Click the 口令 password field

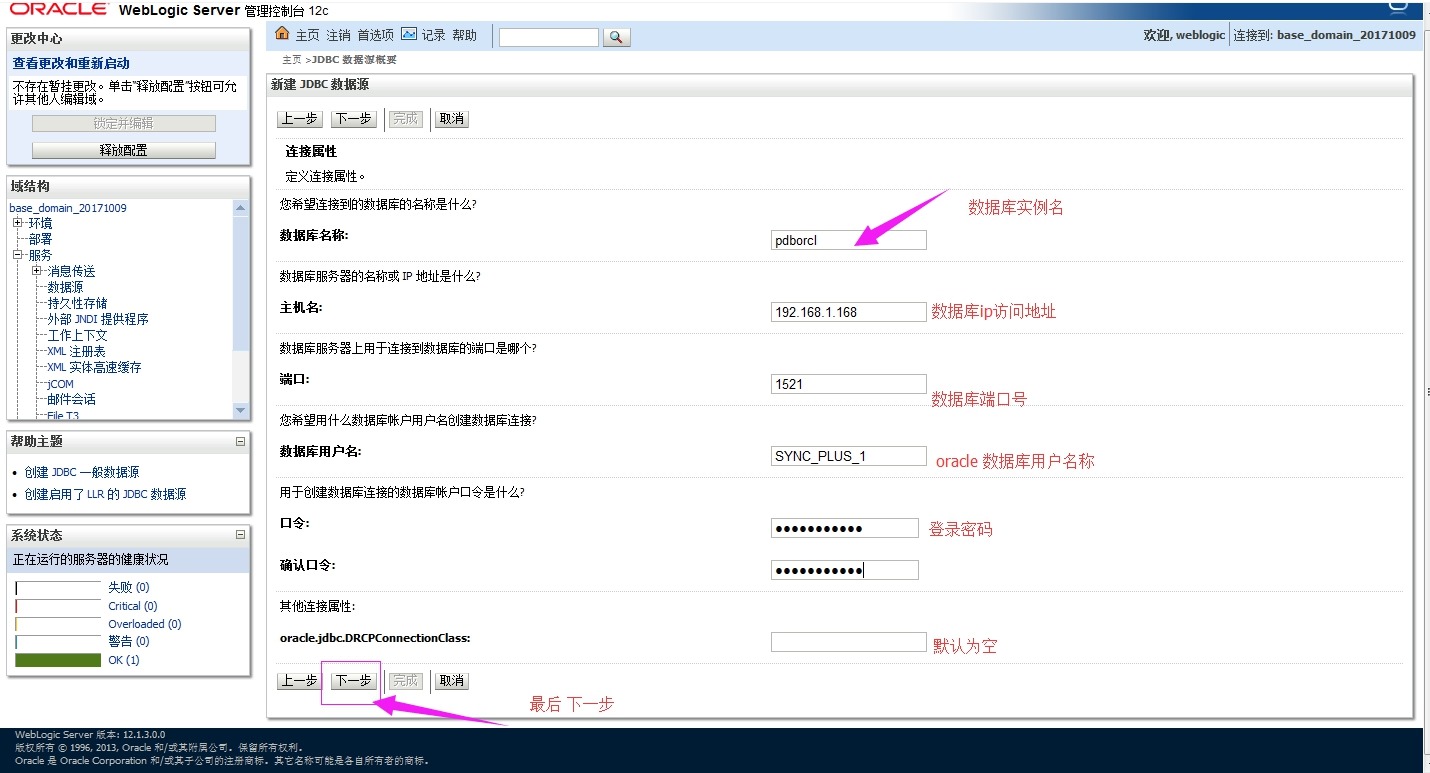(x=845, y=528)
